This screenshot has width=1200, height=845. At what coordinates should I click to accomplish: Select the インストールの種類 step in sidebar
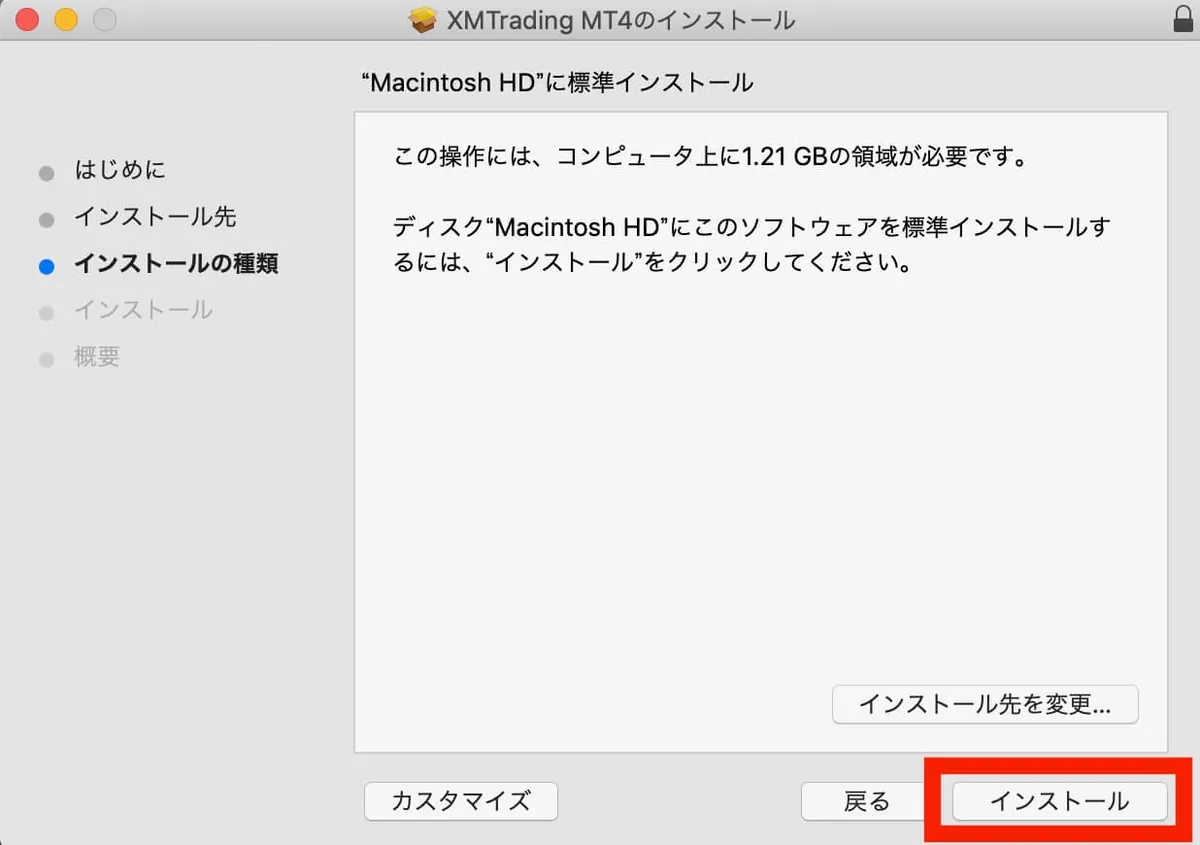coord(176,264)
